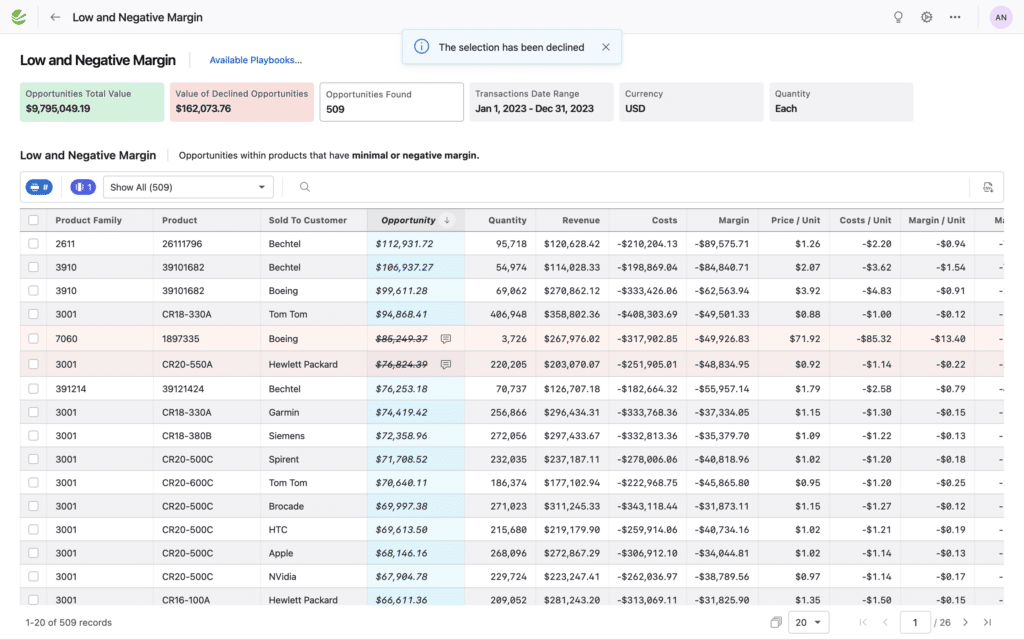1024x640 pixels.
Task: Open the export icon at the toolbar's right end
Action: (x=988, y=187)
